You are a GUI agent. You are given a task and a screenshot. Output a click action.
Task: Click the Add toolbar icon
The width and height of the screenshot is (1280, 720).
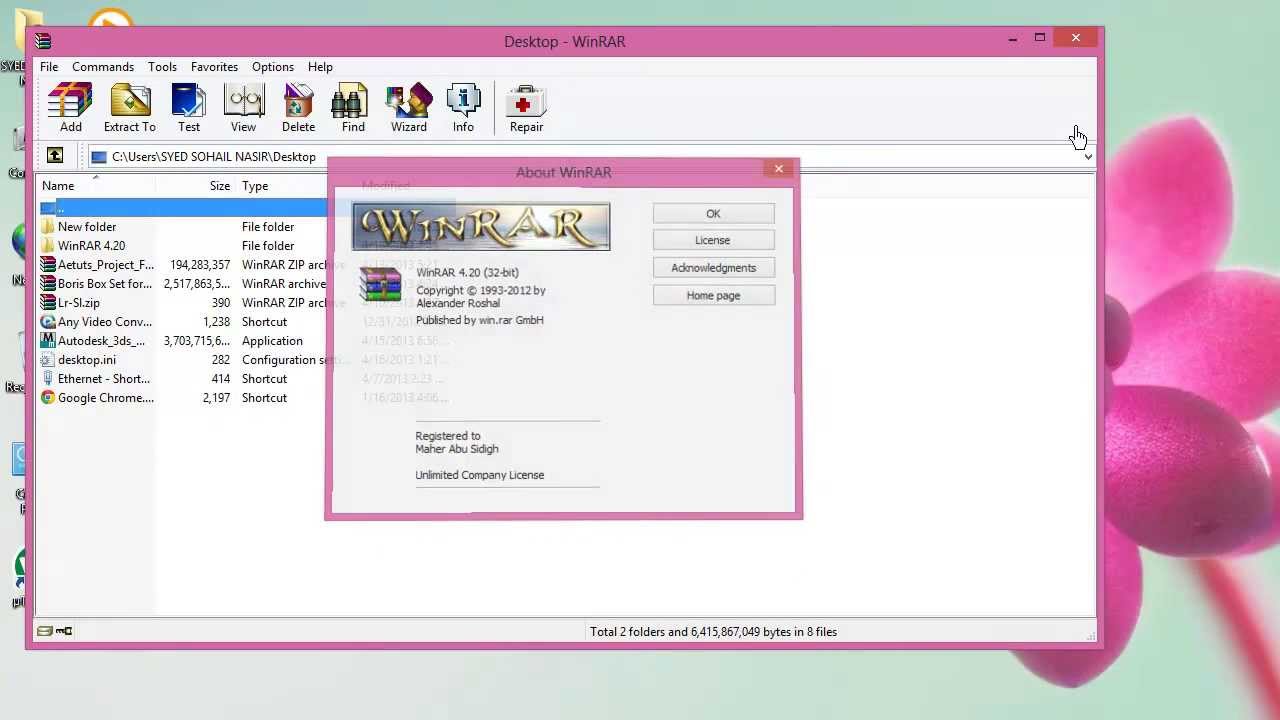[70, 108]
